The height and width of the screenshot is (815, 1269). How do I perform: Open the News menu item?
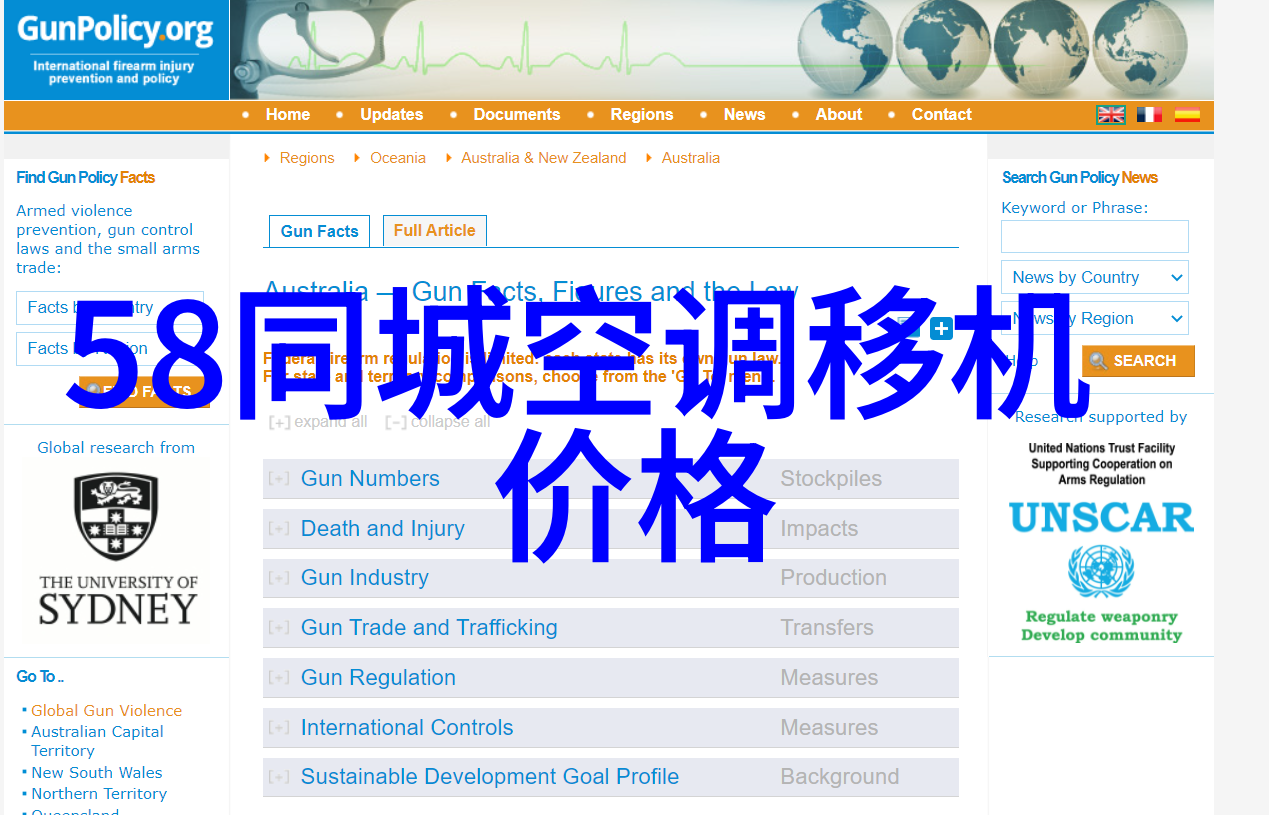point(745,115)
